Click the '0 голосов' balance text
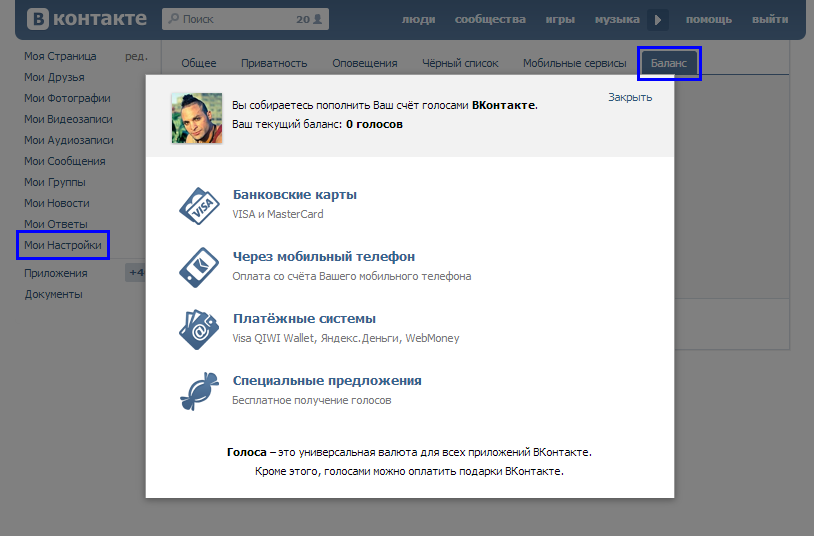 click(x=374, y=124)
